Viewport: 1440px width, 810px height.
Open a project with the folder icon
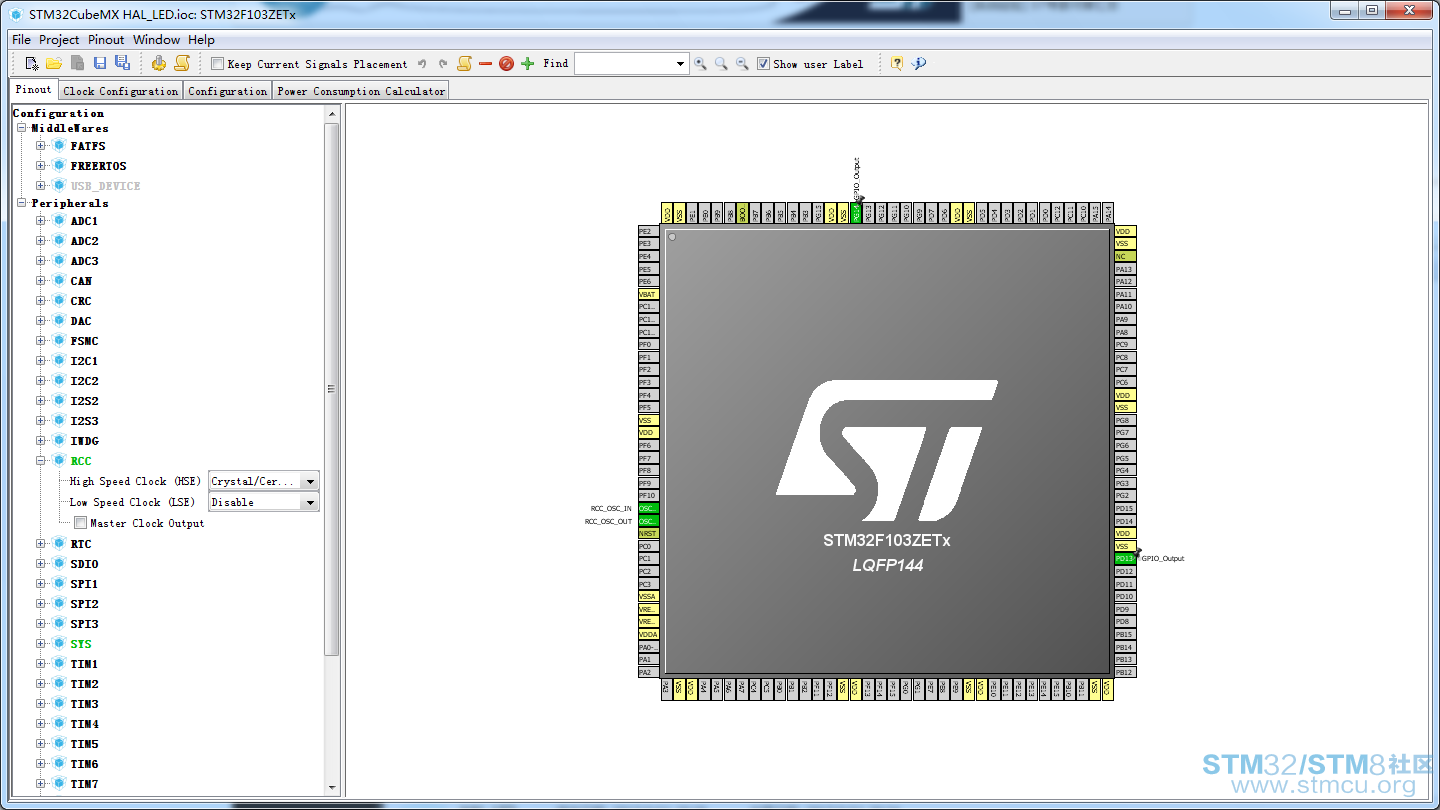[54, 64]
